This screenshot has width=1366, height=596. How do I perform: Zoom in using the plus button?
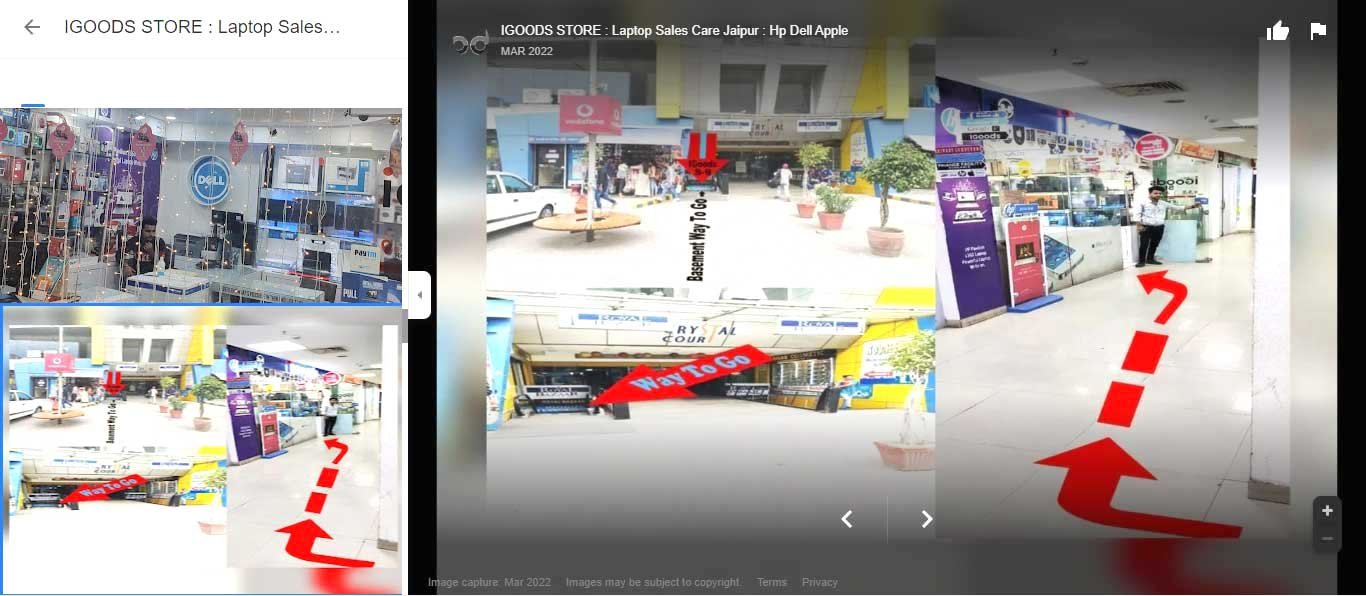[x=1327, y=511]
